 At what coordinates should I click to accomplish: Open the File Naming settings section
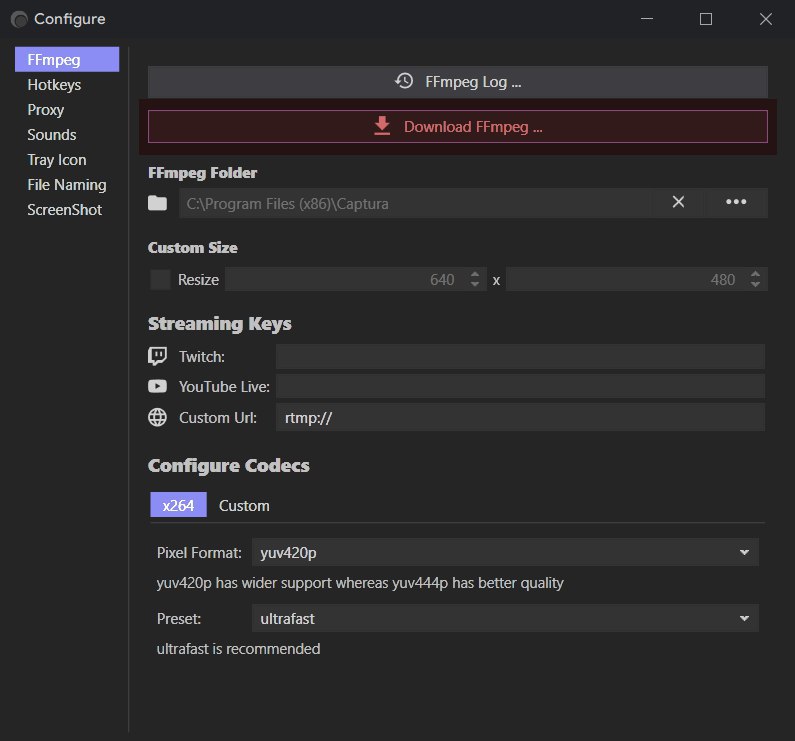[x=67, y=185]
